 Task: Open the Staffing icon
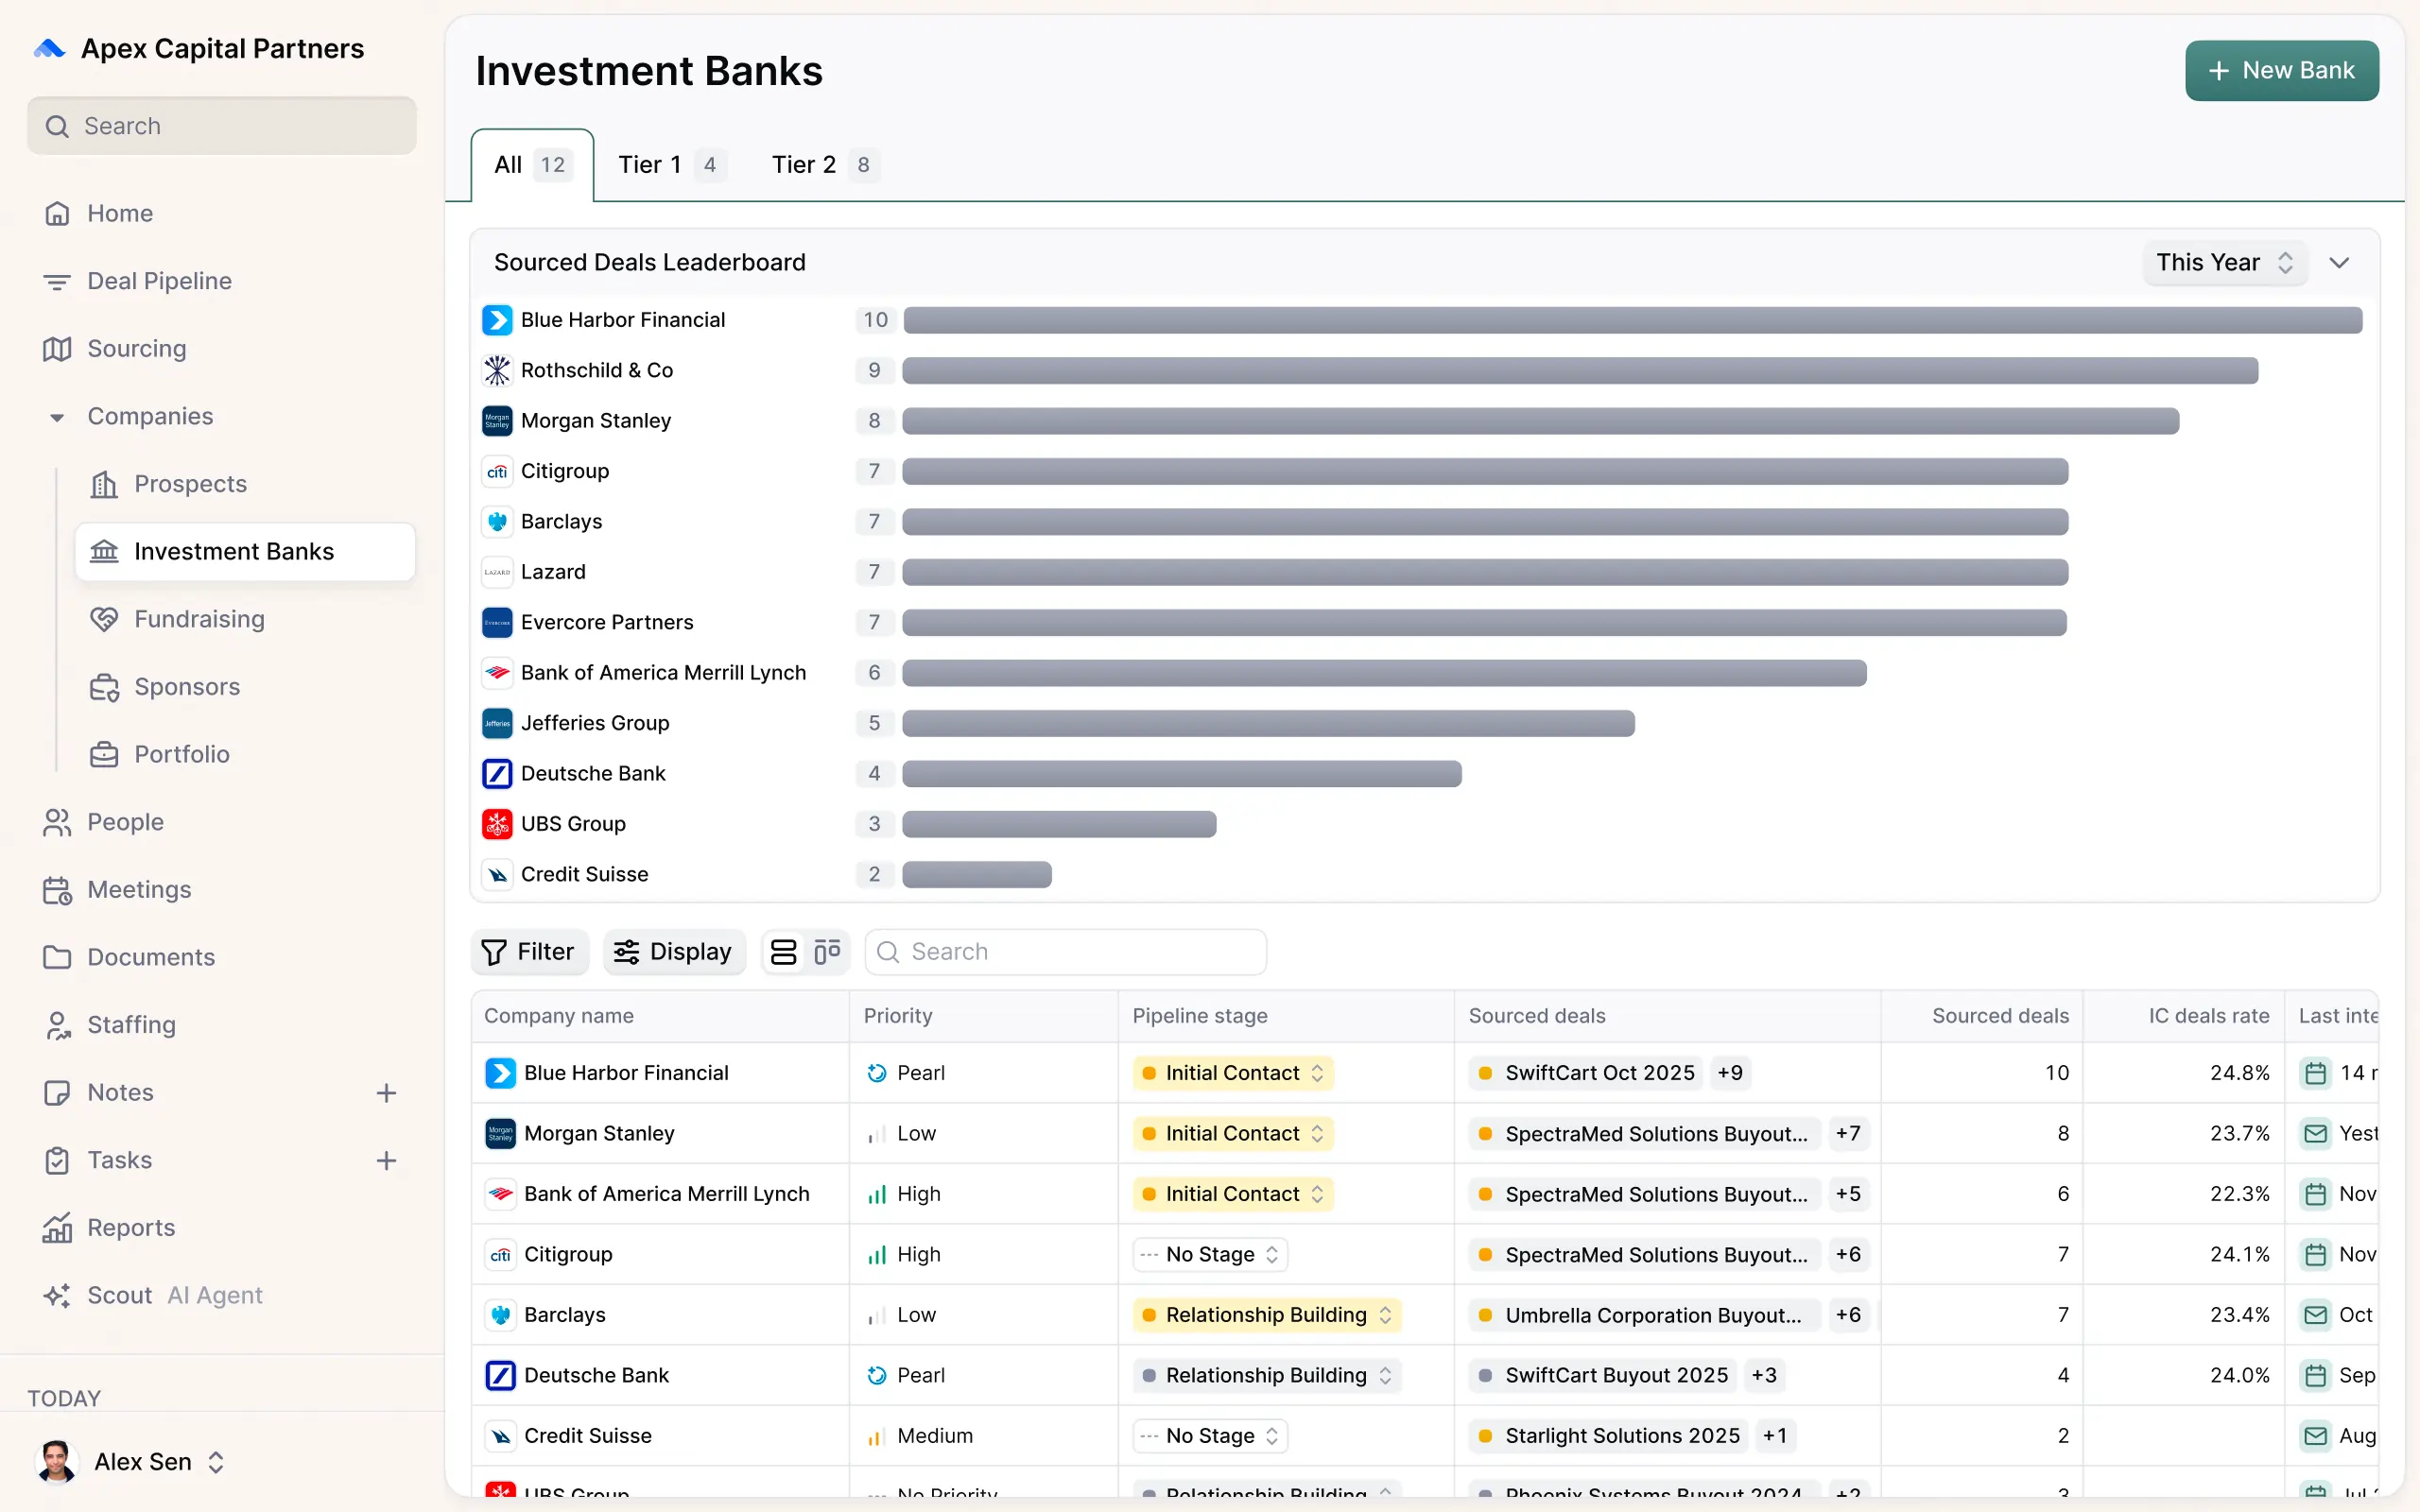click(57, 1025)
